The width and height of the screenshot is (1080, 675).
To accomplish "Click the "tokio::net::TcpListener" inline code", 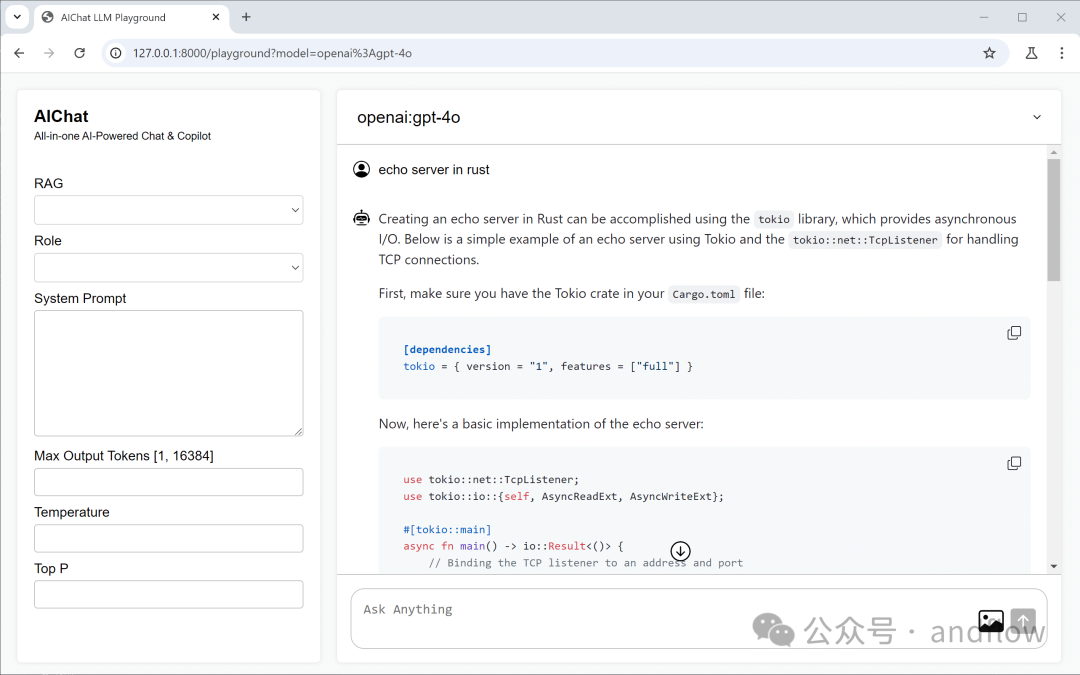I will [x=865, y=240].
